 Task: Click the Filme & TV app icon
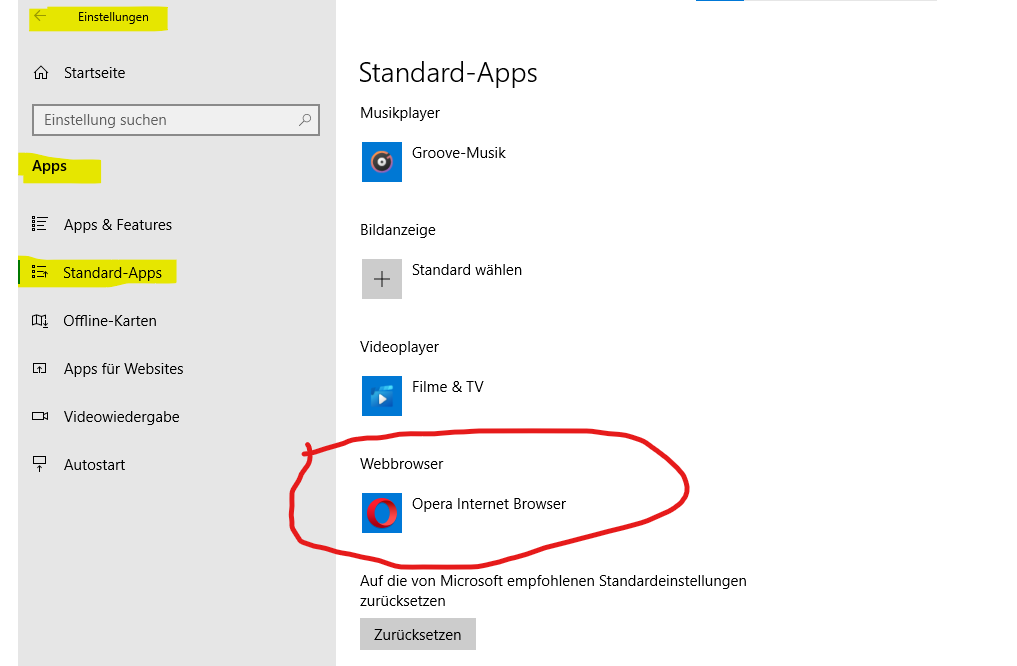381,396
